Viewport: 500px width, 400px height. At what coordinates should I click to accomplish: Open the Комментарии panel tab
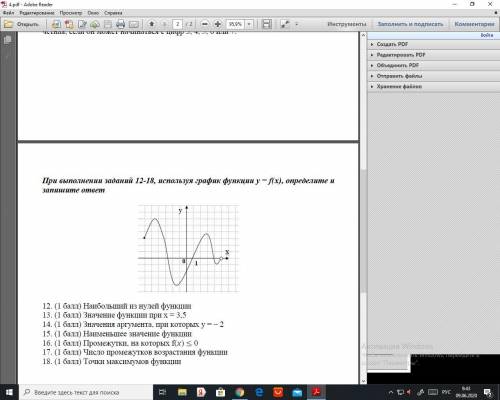(x=474, y=24)
